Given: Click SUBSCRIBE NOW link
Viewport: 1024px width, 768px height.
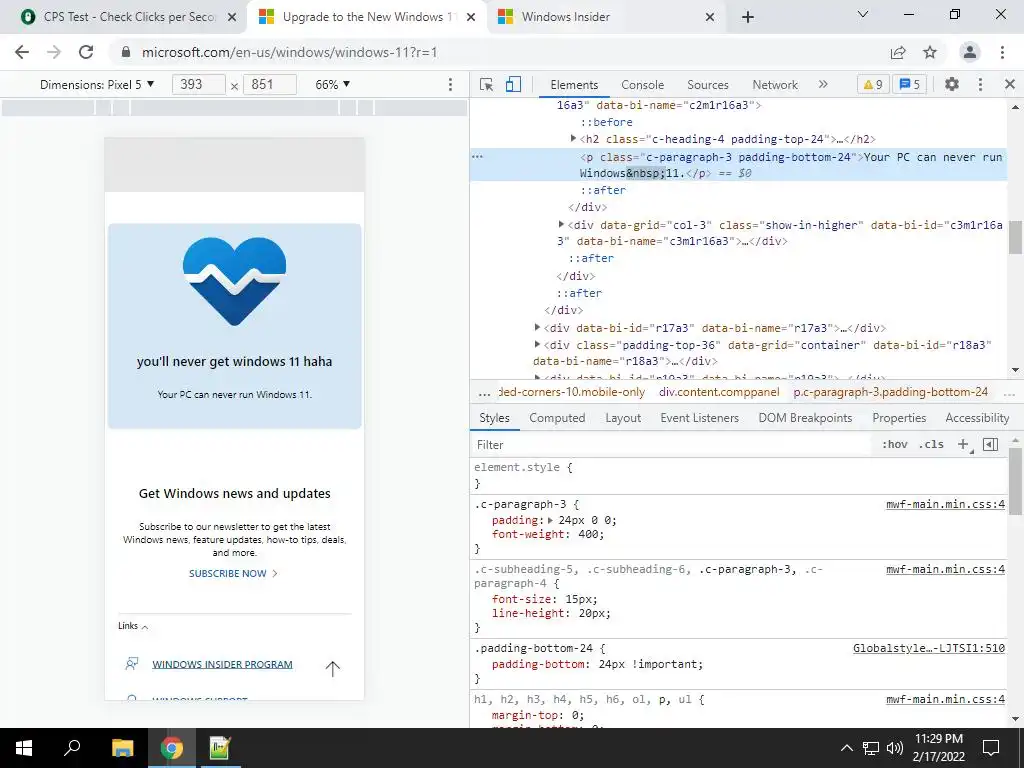Looking at the screenshot, I should [233, 573].
